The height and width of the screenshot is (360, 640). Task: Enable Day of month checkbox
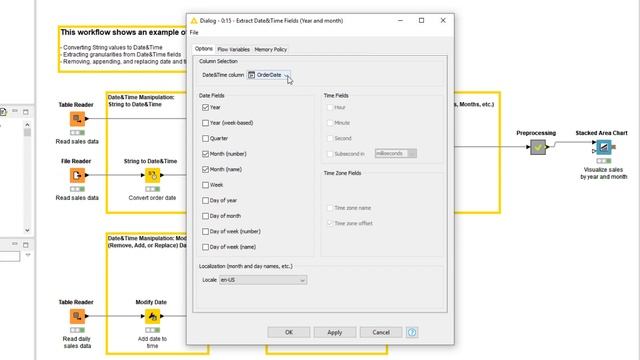(x=205, y=216)
